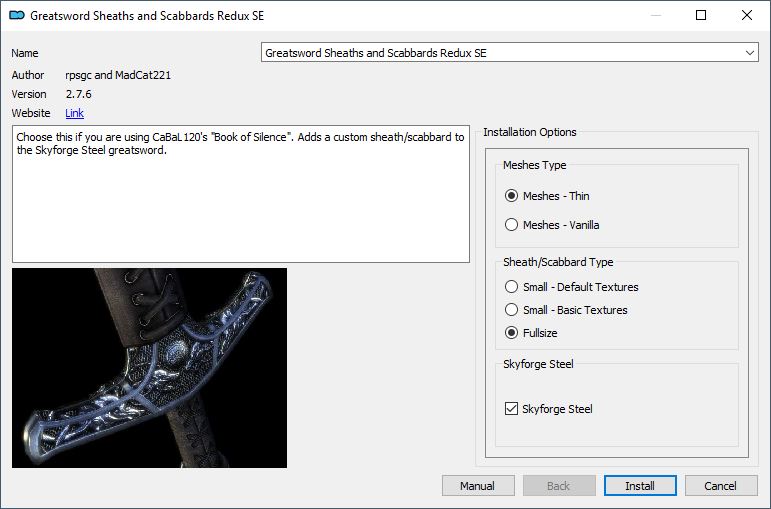Click the version number 2.7.6
Screen dimensions: 771x509
click(x=79, y=94)
